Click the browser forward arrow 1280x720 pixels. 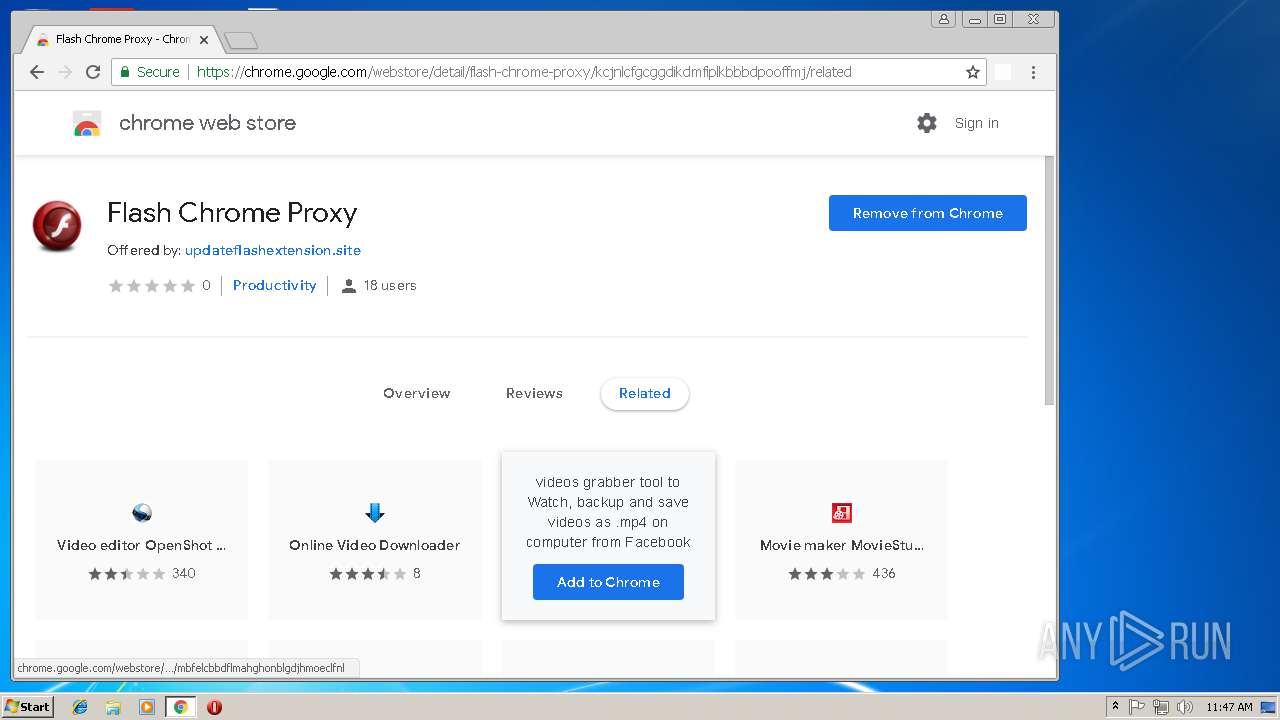(65, 72)
